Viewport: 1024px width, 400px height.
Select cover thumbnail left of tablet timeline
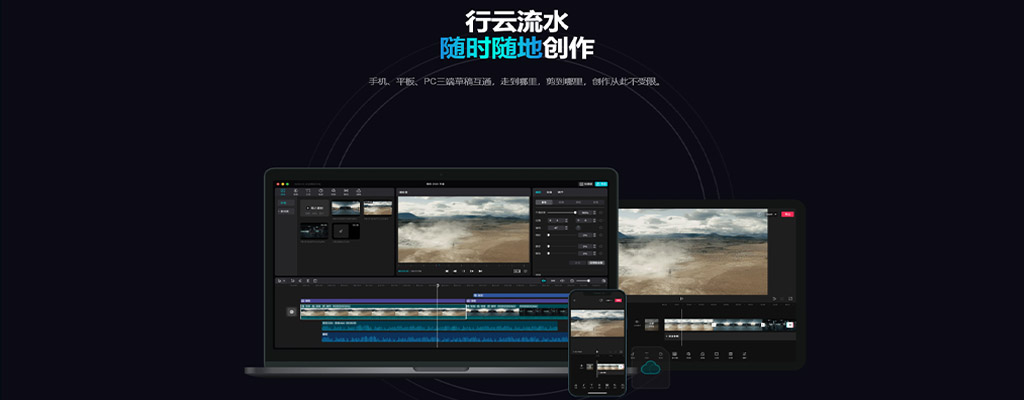point(652,324)
